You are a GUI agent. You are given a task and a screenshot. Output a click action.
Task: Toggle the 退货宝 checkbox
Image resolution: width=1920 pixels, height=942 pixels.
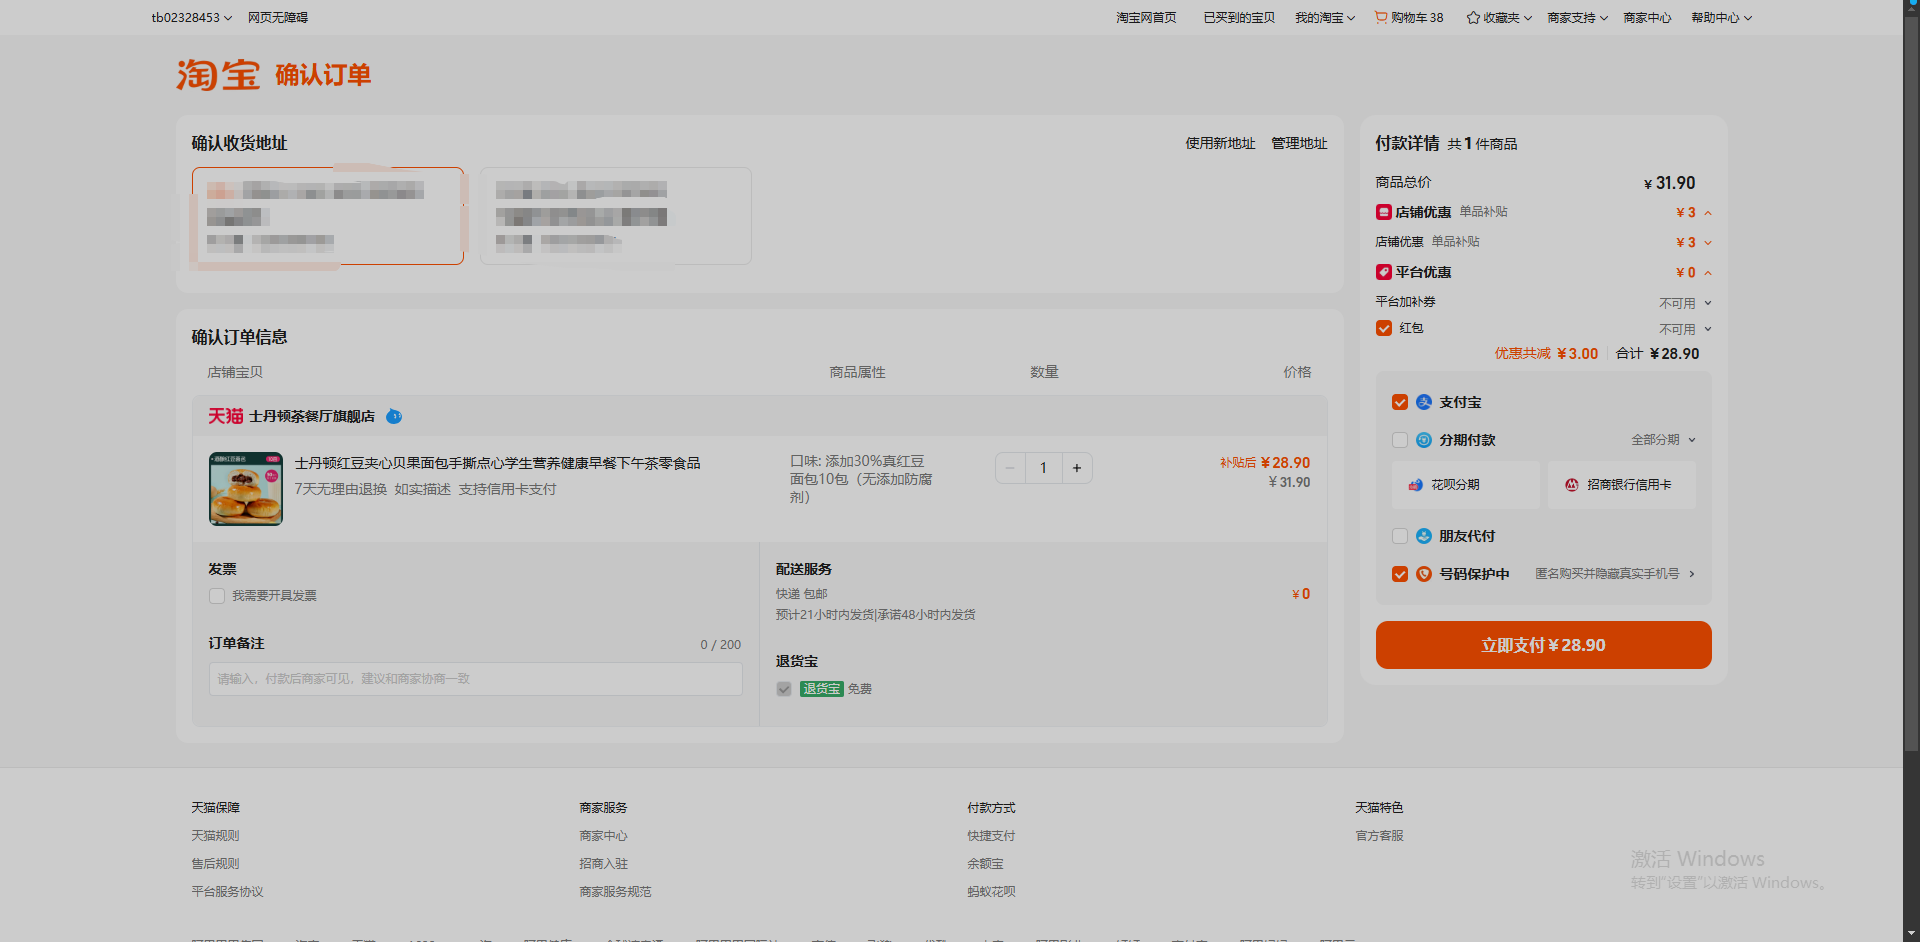point(784,689)
